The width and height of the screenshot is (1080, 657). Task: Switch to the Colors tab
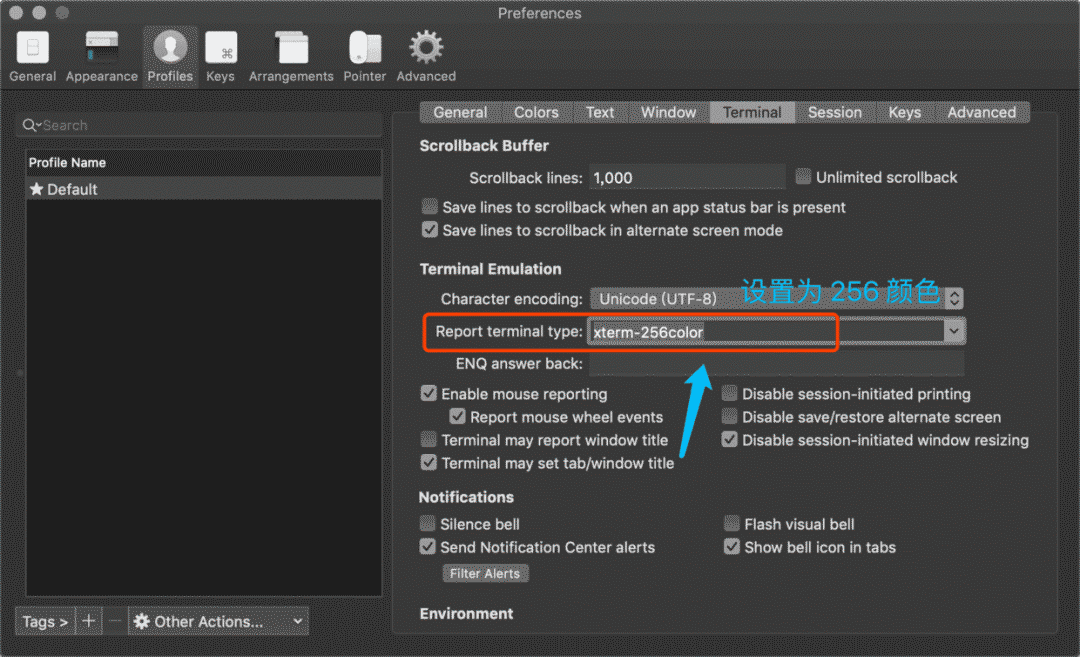tap(536, 112)
